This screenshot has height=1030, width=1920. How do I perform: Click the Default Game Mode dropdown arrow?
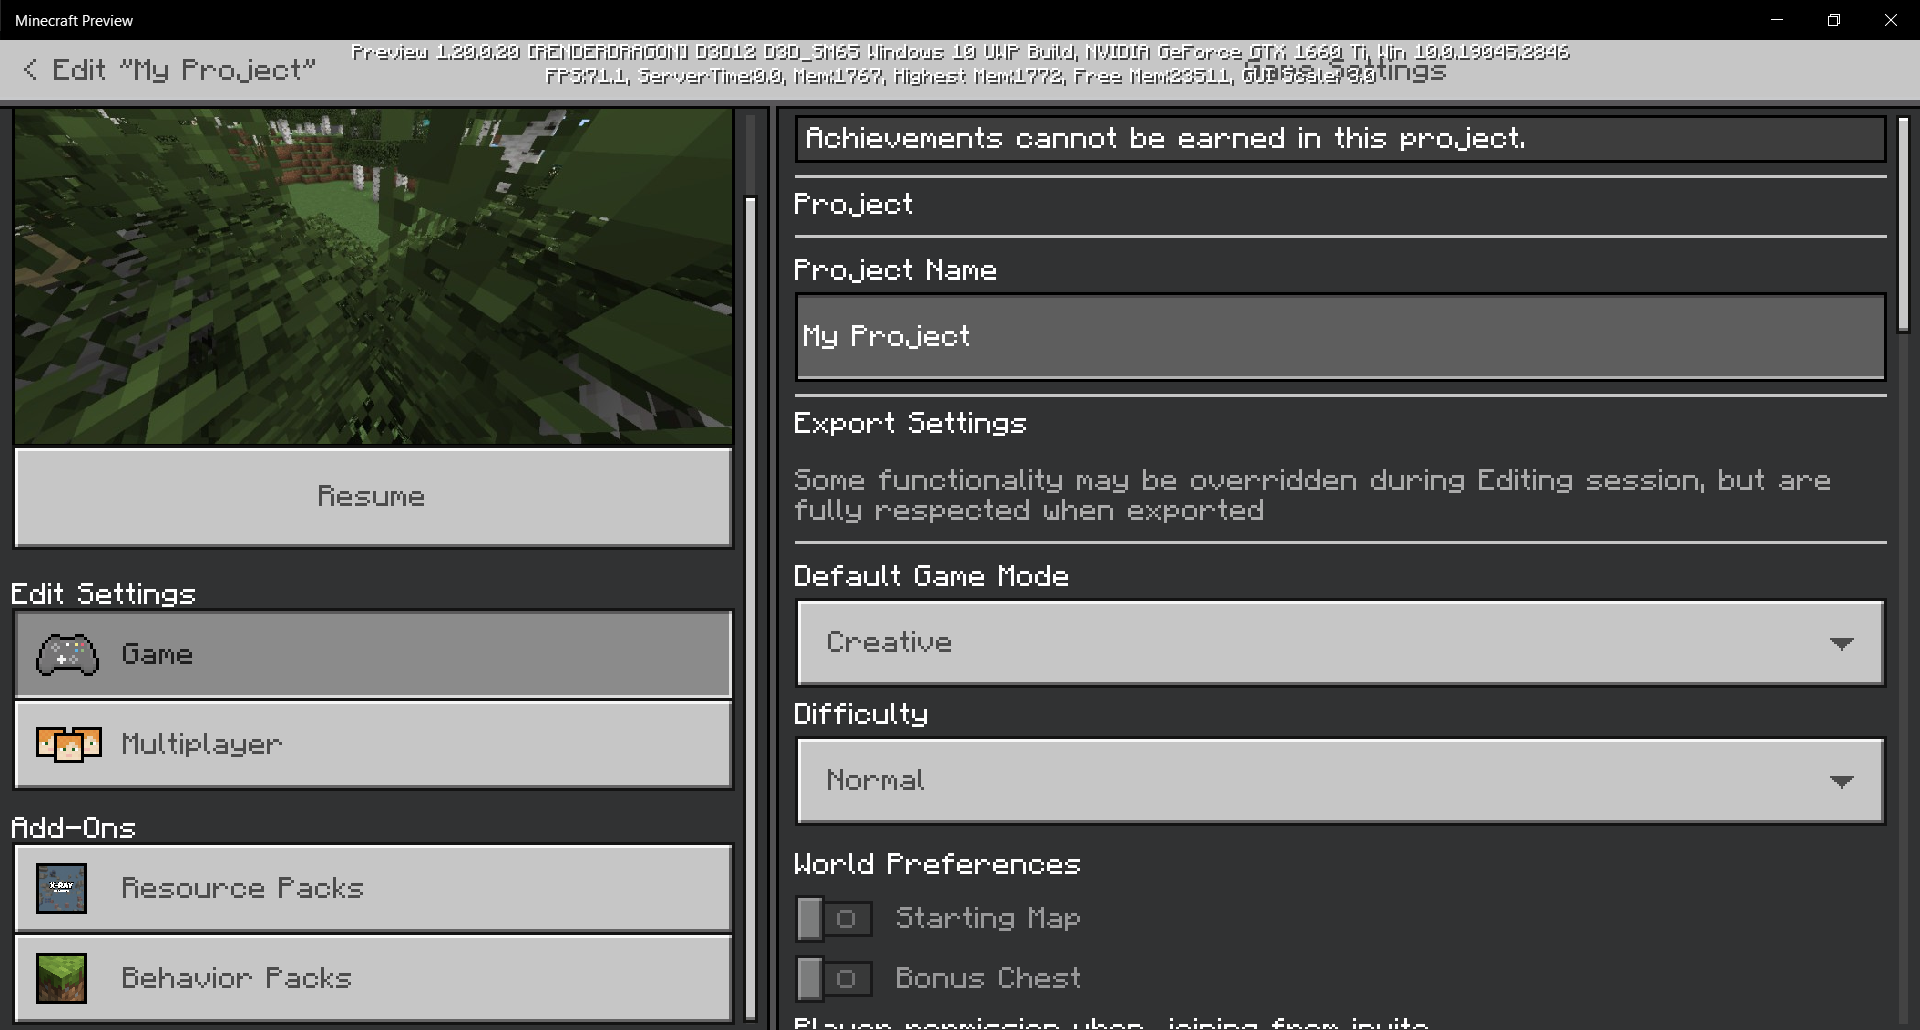tap(1843, 644)
